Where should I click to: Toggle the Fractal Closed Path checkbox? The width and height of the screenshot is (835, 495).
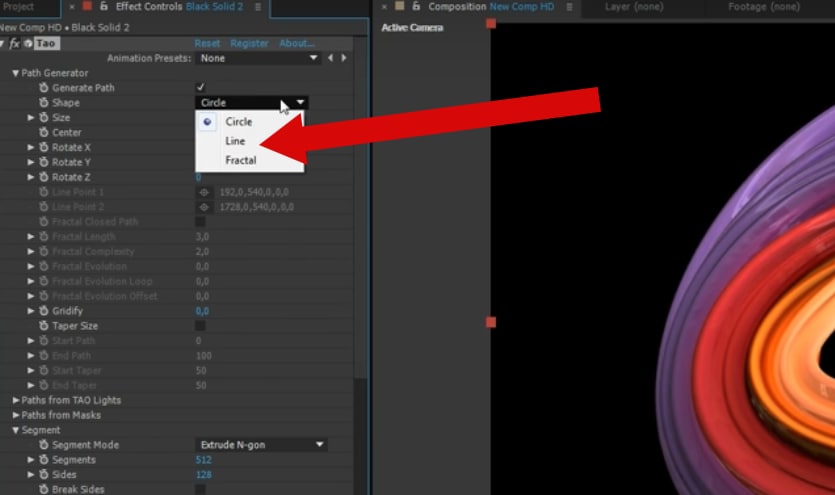tap(201, 221)
